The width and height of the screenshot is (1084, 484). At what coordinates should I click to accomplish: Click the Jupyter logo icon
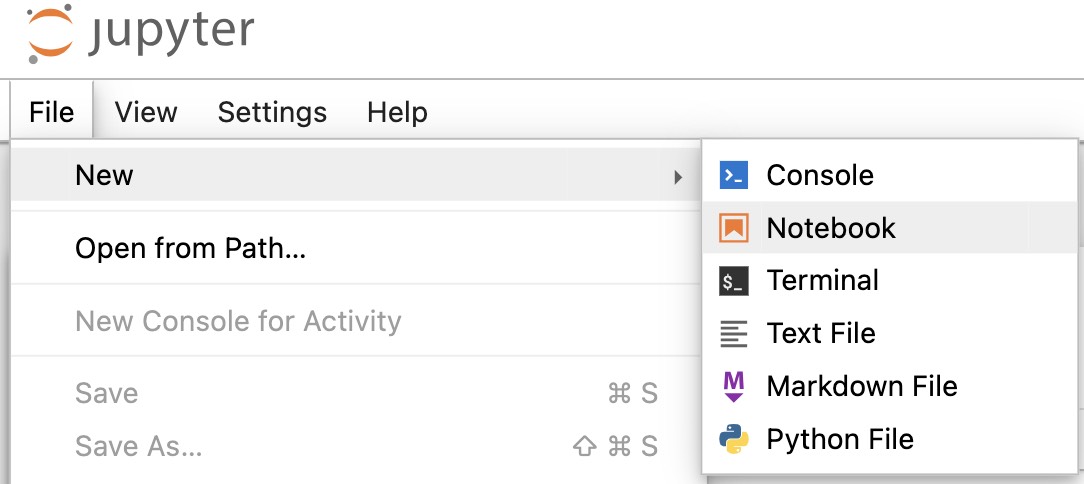[50, 33]
